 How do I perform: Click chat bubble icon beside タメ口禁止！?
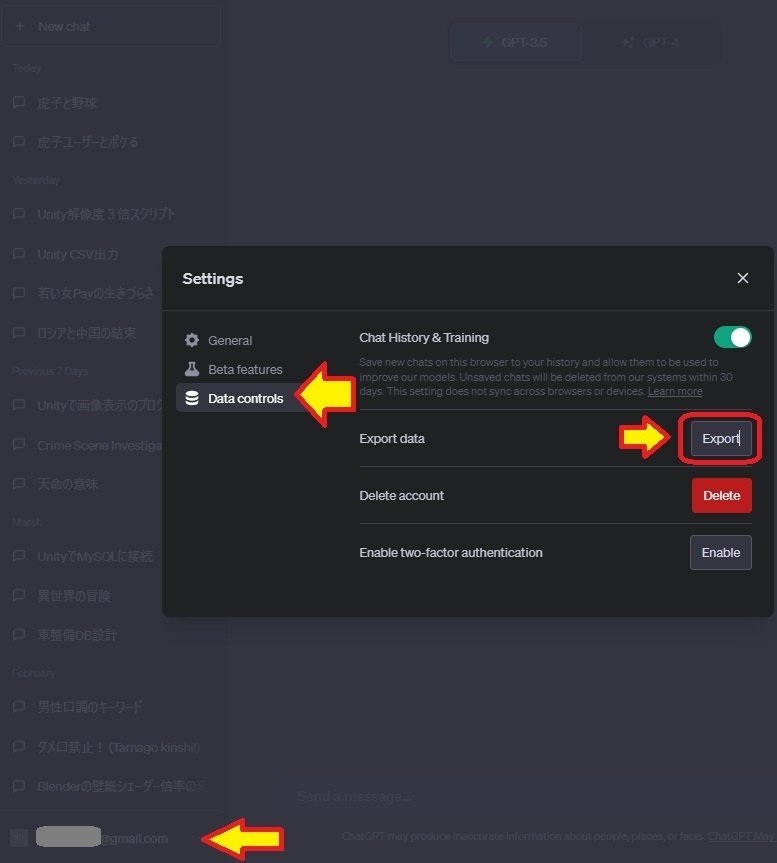tap(19, 747)
